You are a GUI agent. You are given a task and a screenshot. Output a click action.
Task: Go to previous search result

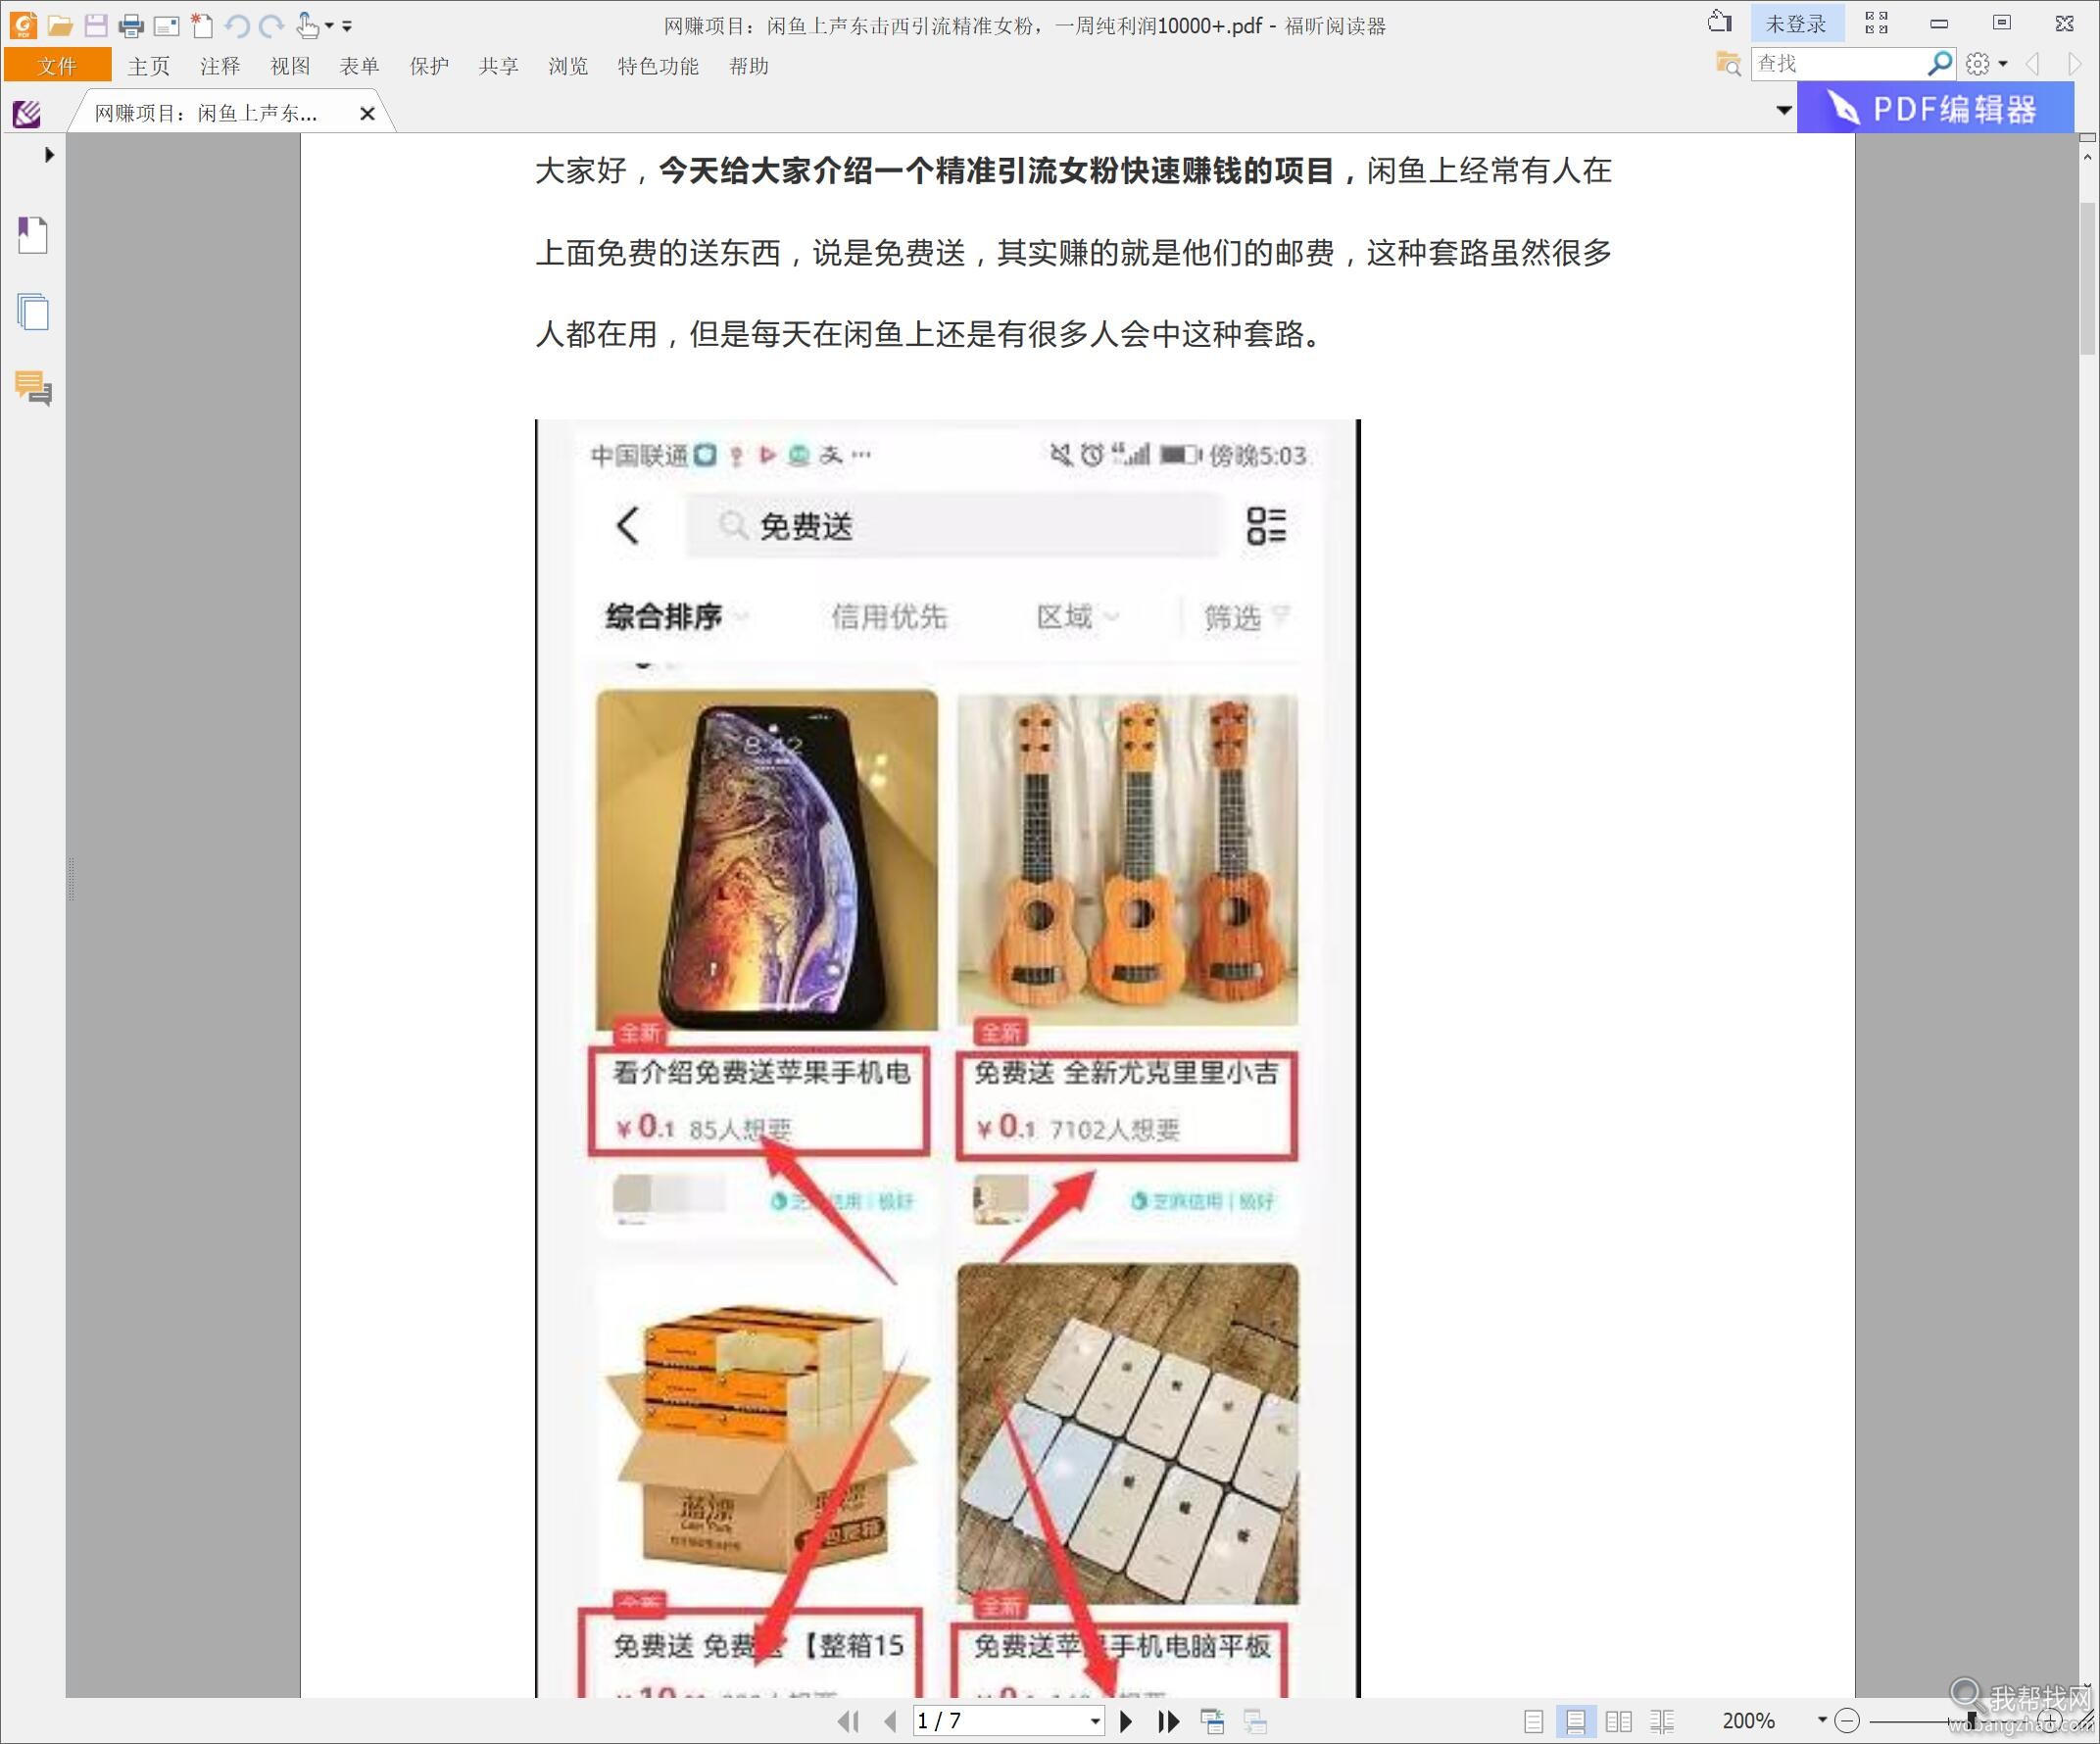pos(2033,65)
